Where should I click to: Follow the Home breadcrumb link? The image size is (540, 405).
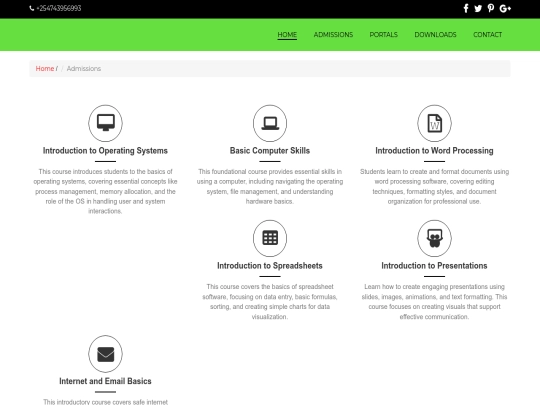tap(45, 69)
